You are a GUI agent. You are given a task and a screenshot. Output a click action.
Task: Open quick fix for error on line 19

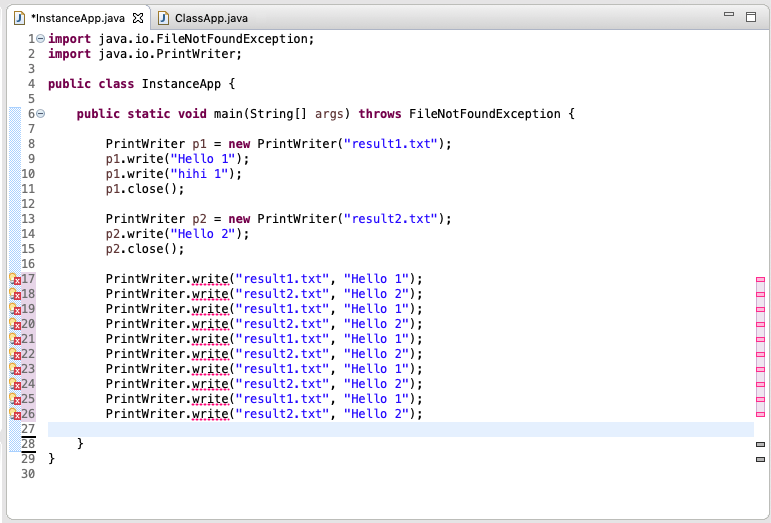coord(15,309)
